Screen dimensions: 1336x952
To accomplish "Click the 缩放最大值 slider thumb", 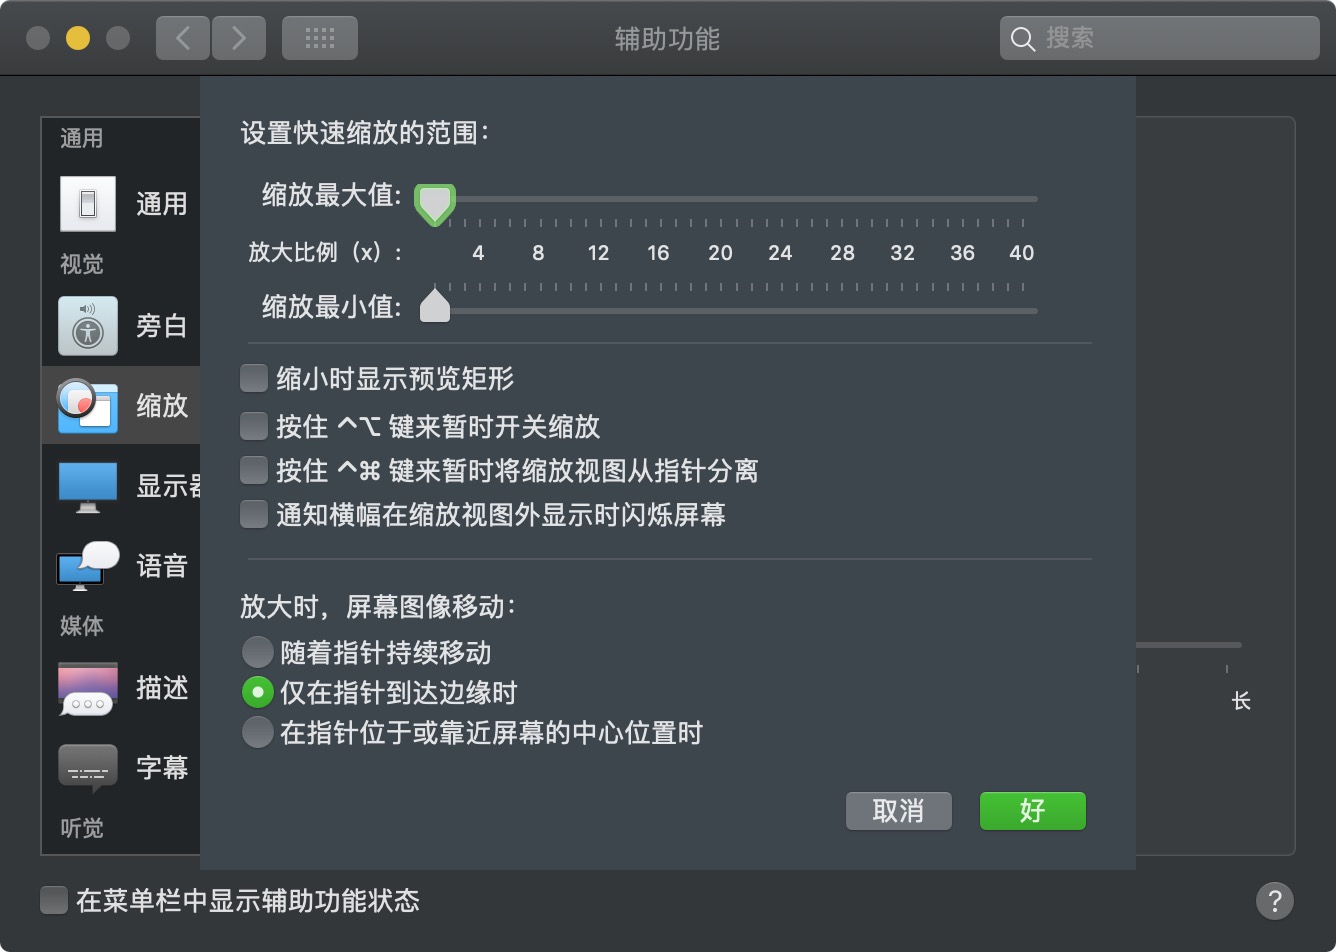I will pos(435,204).
